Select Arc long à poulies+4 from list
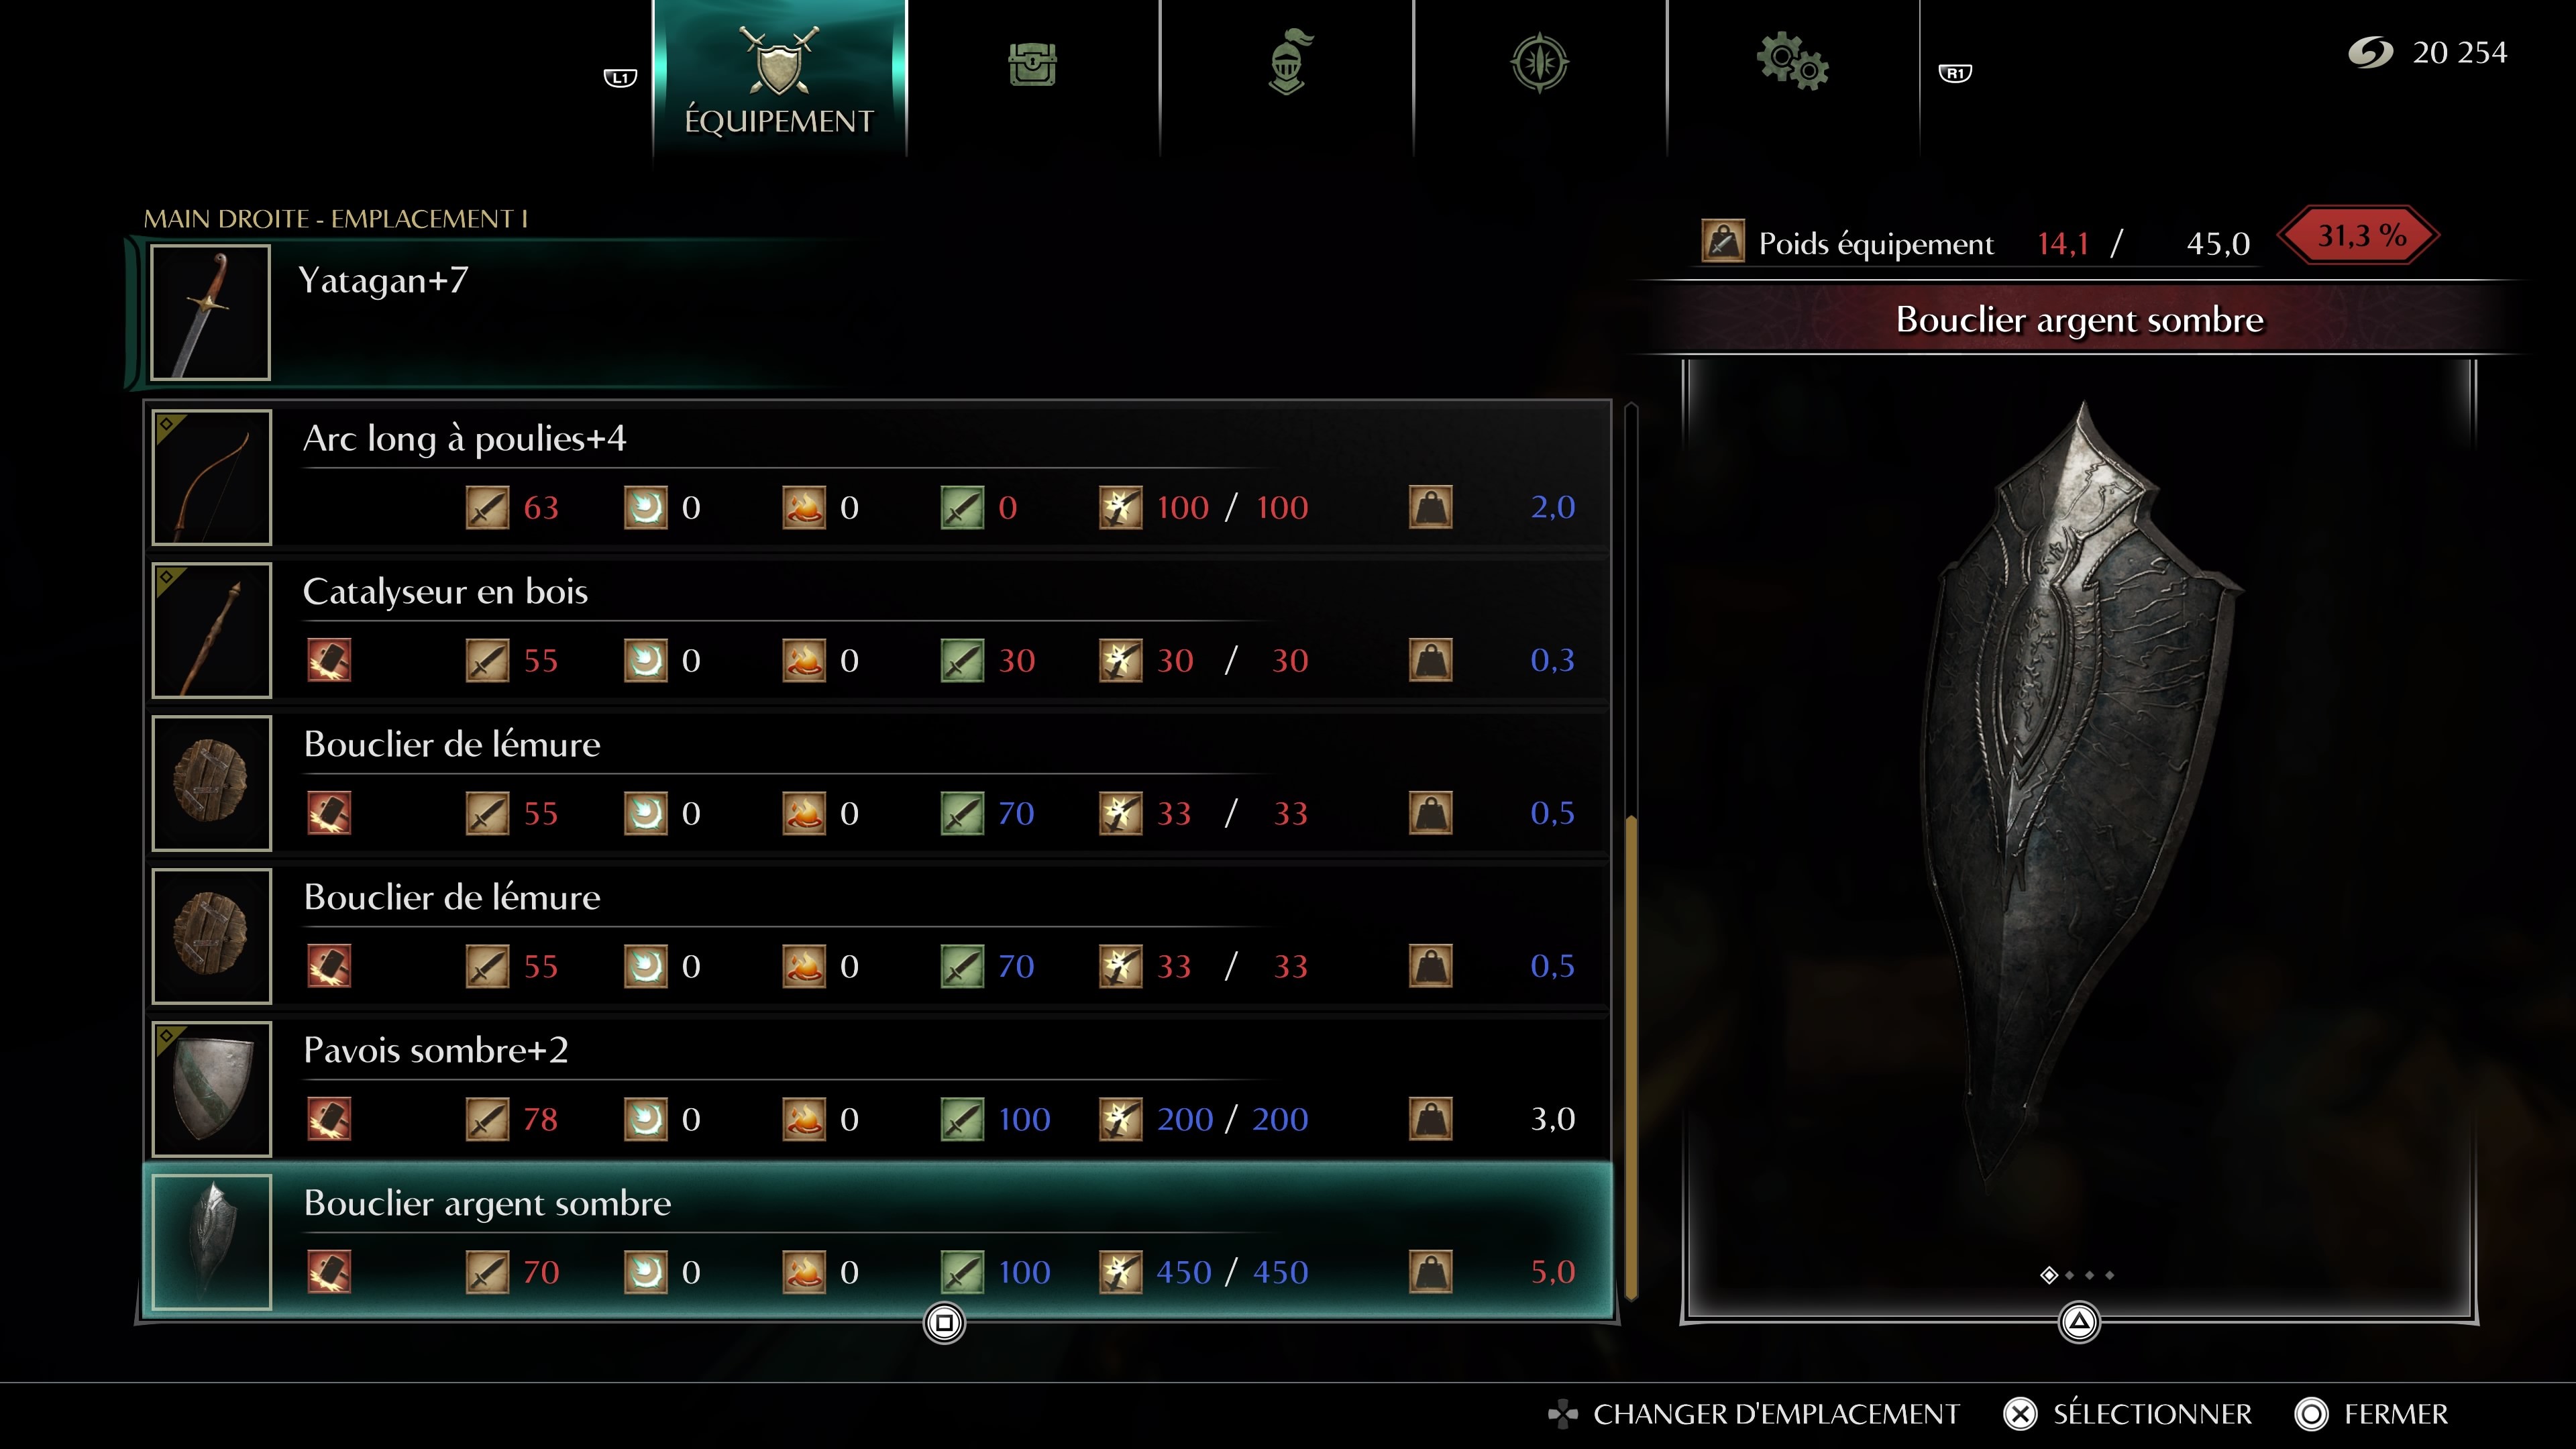The height and width of the screenshot is (1449, 2576). [878, 477]
